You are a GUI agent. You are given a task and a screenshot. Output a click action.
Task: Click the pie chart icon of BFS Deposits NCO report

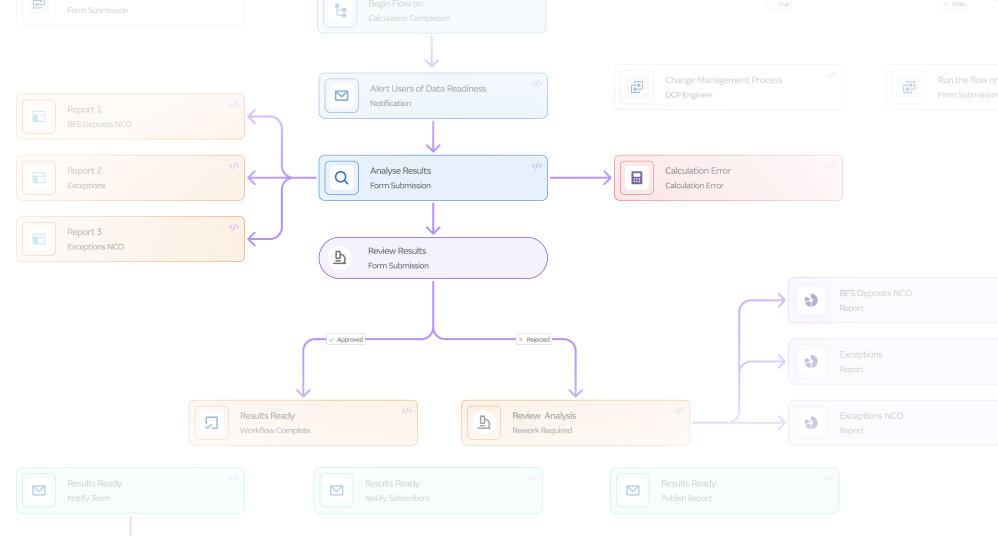point(811,300)
